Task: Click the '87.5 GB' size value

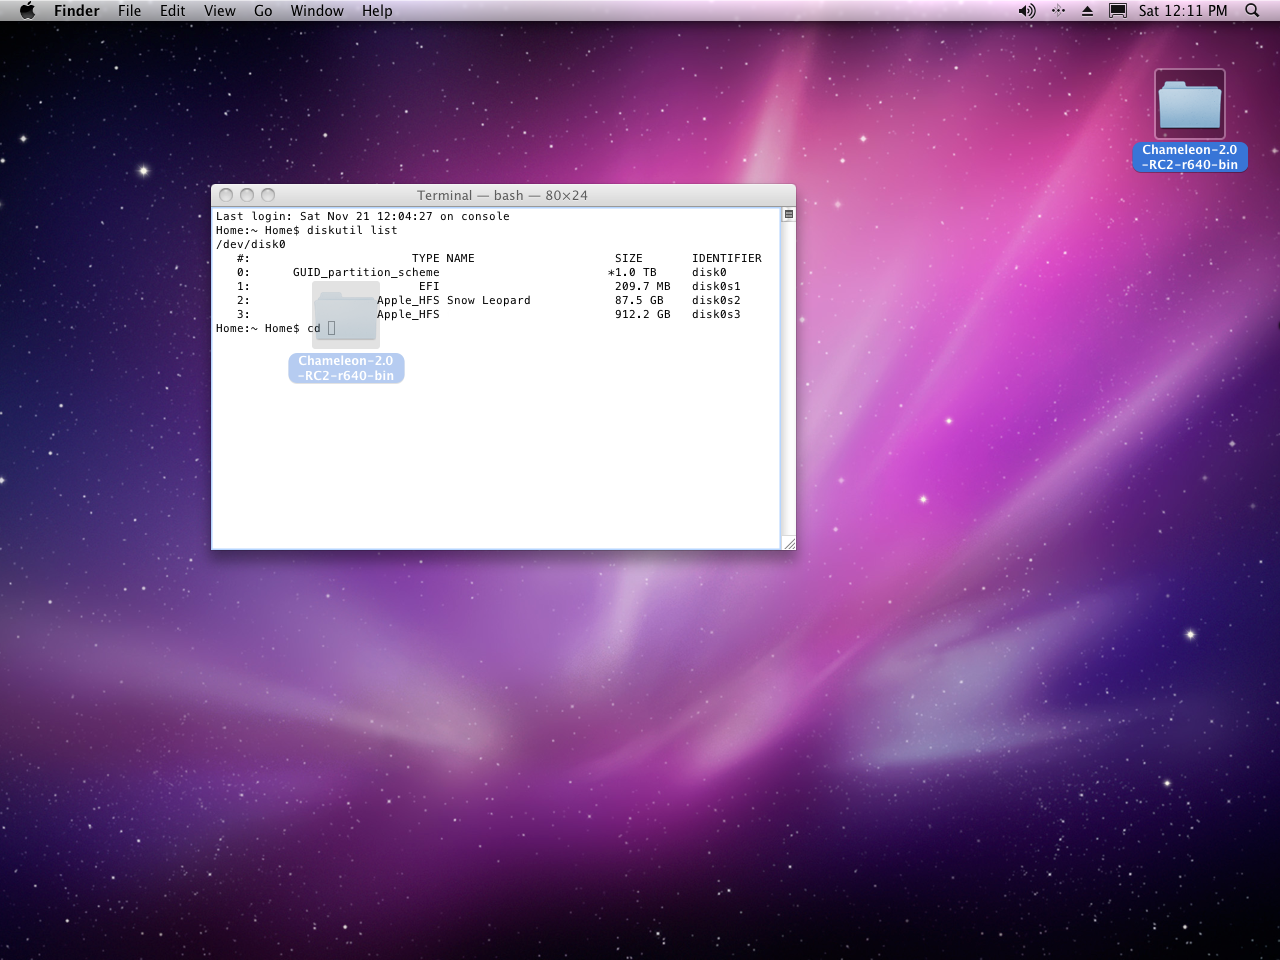Action: tap(639, 300)
